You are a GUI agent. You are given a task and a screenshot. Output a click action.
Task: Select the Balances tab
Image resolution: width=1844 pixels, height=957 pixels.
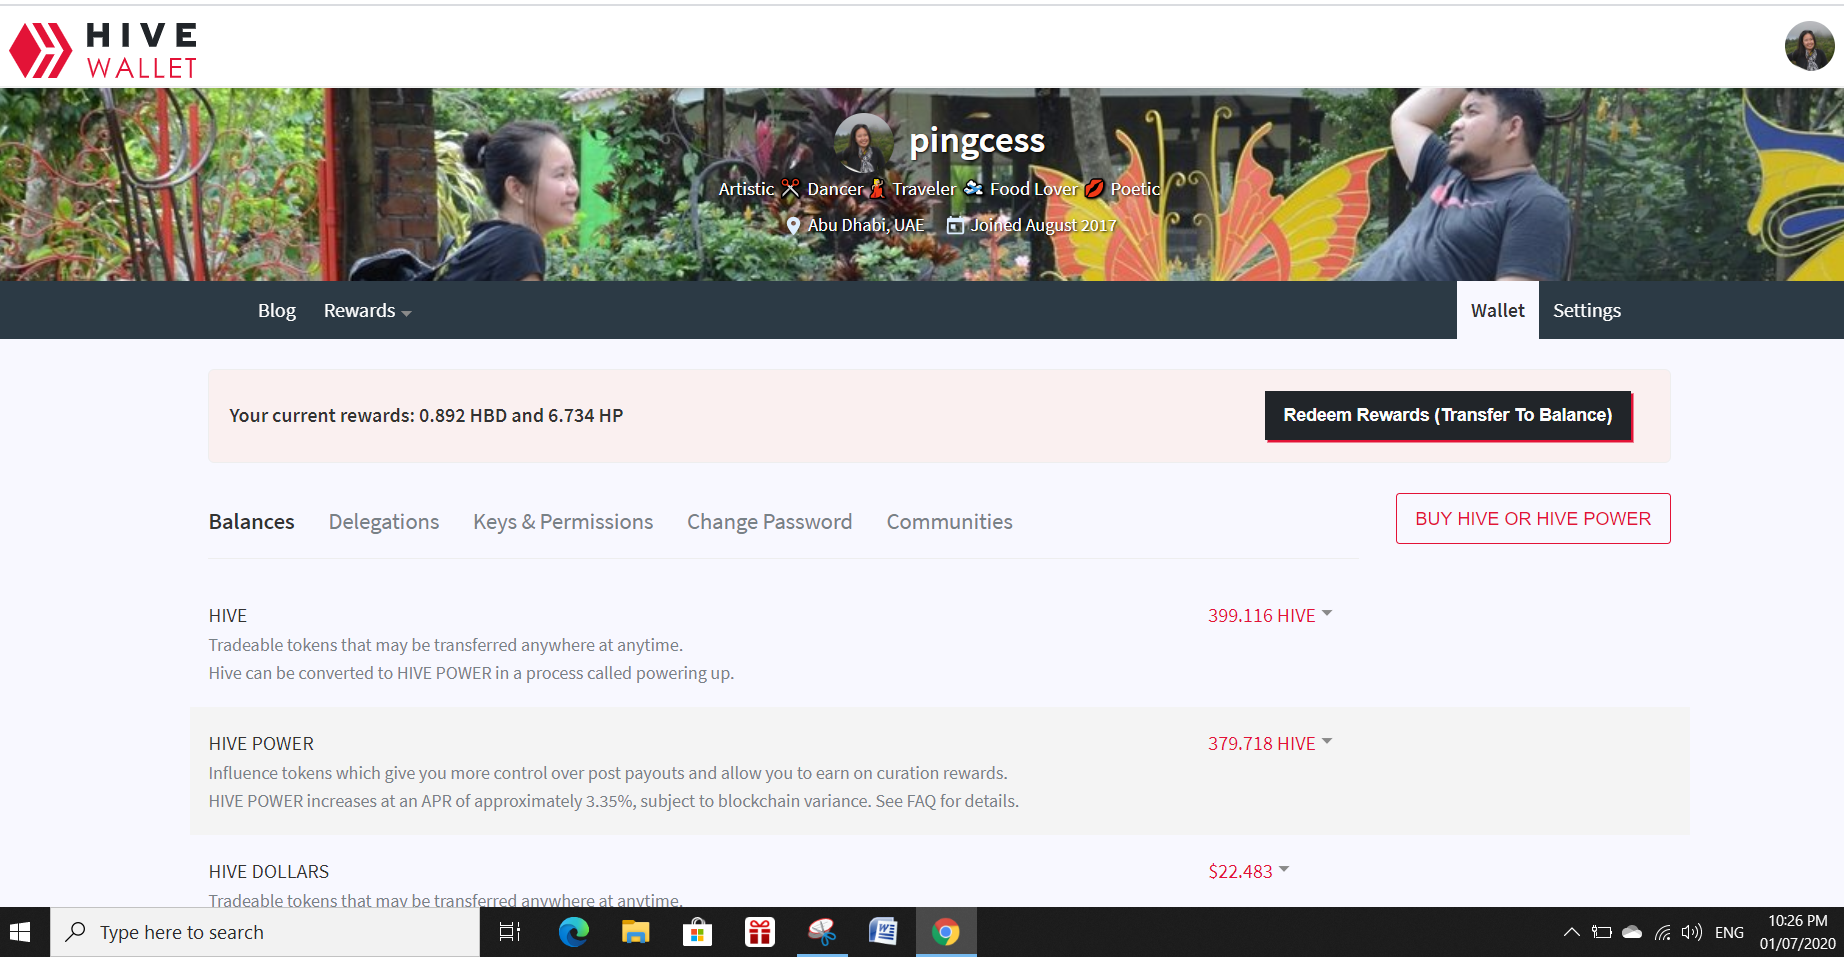click(x=251, y=522)
